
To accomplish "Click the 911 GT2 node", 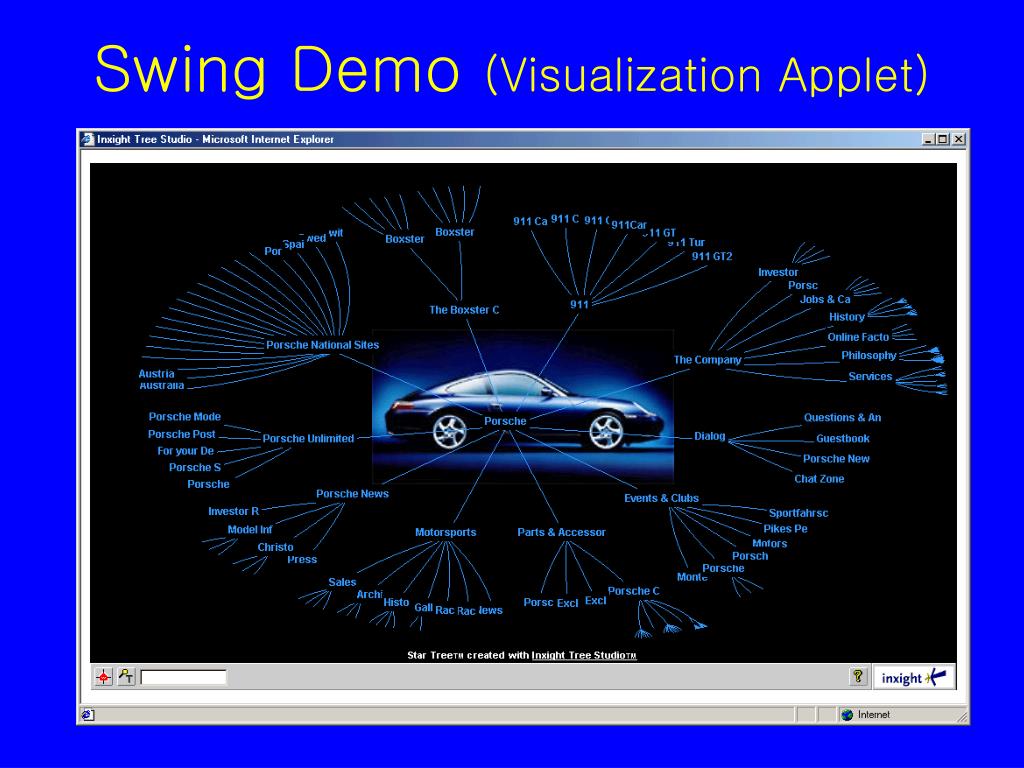I will (712, 257).
